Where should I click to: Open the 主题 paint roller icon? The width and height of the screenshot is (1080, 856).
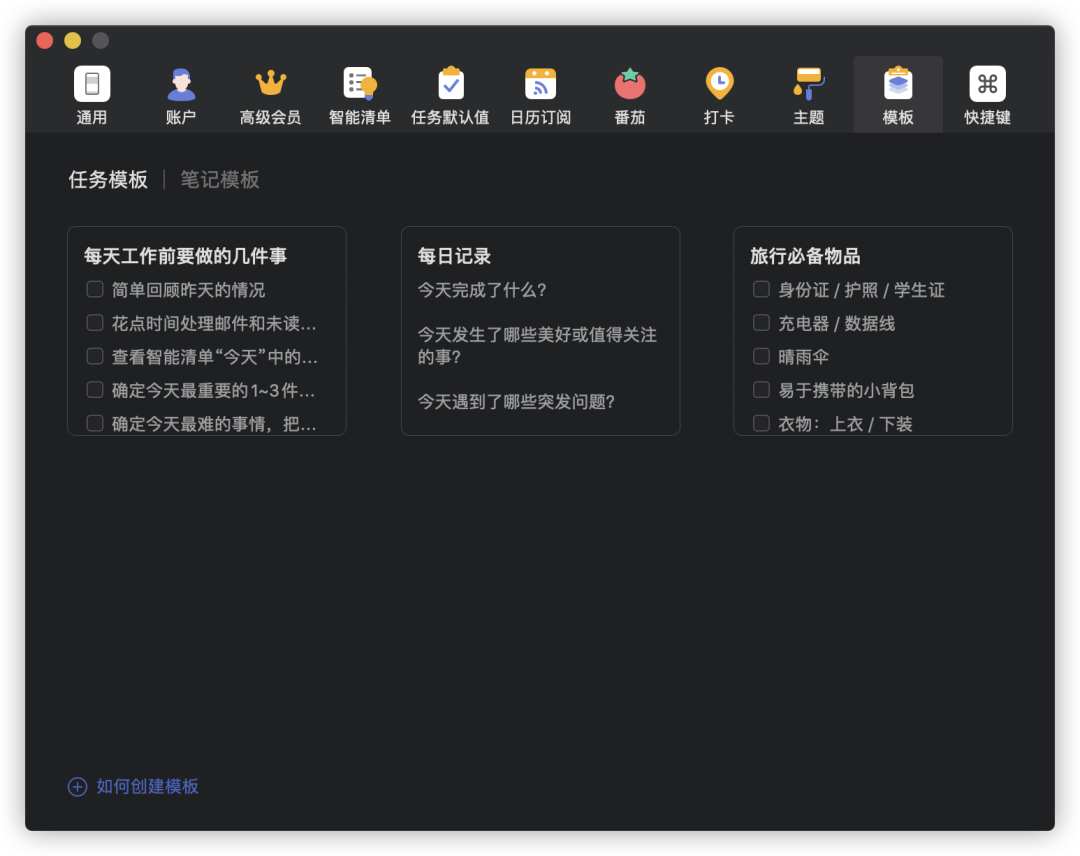(809, 84)
